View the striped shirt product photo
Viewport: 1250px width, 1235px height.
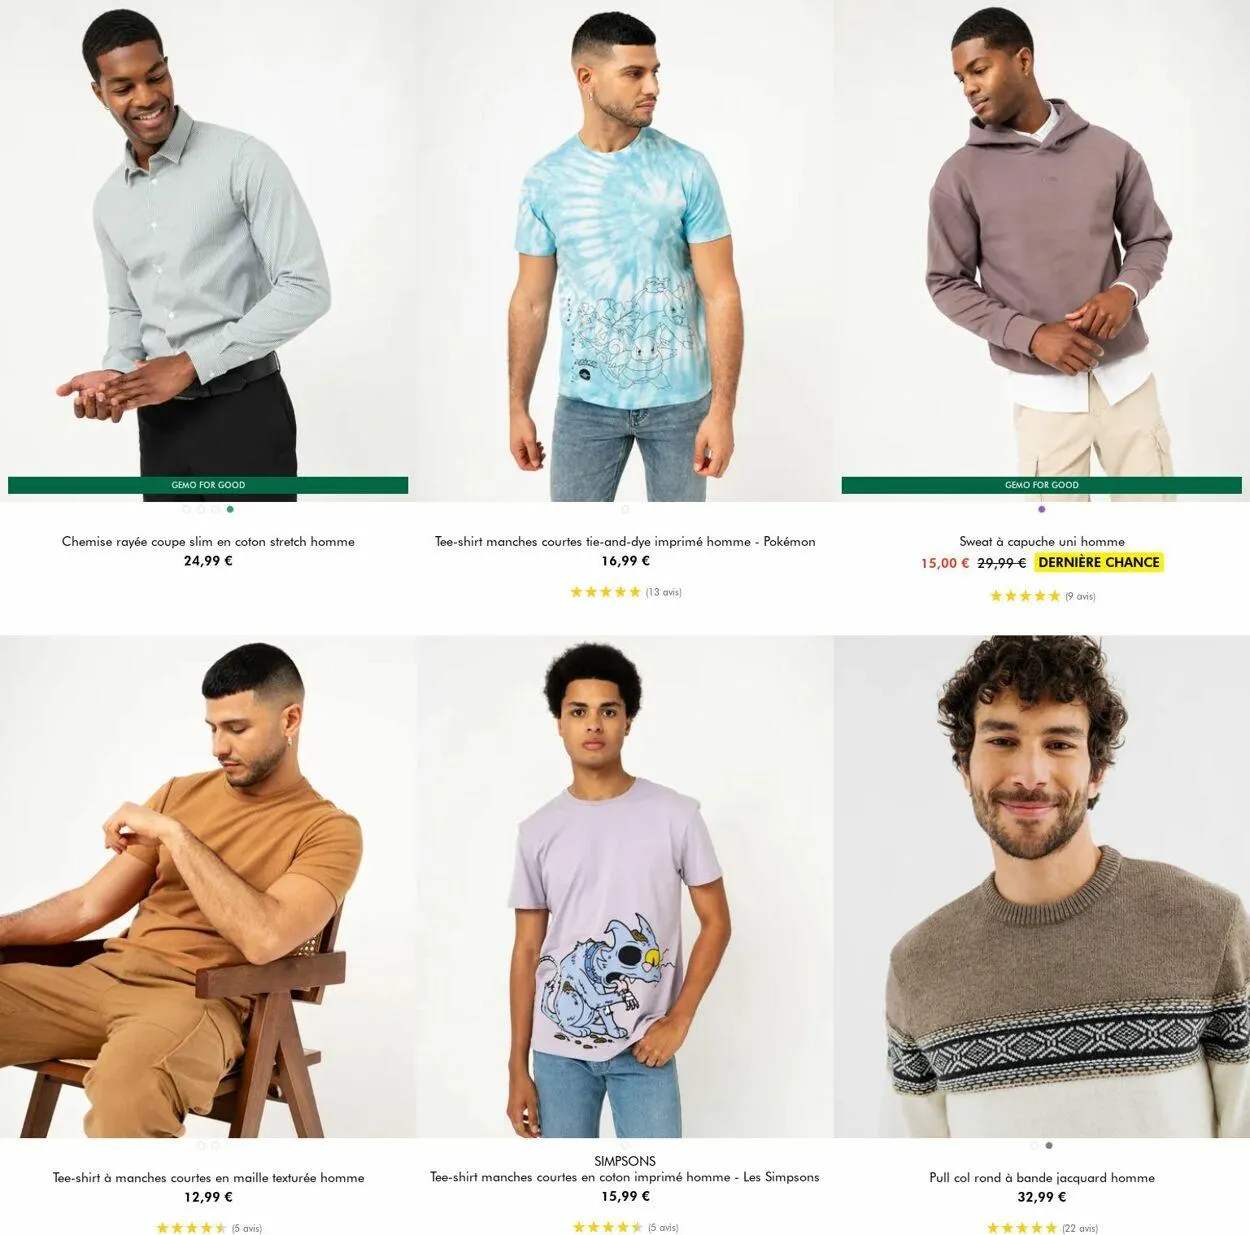(x=208, y=250)
